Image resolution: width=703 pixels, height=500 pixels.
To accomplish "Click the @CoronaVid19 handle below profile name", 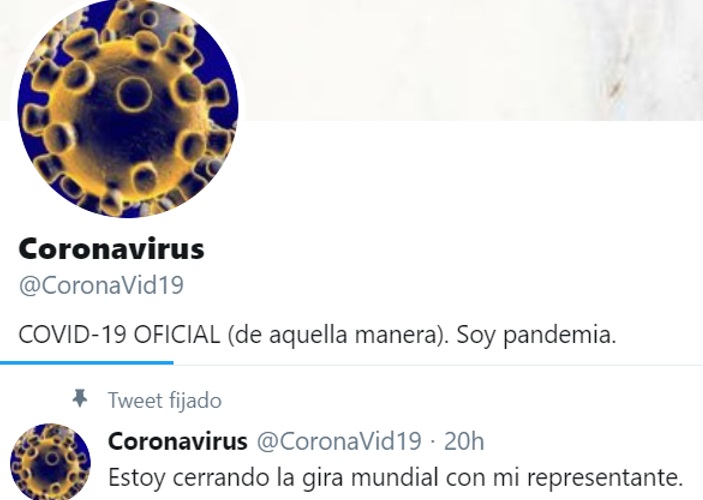I will click(x=101, y=285).
